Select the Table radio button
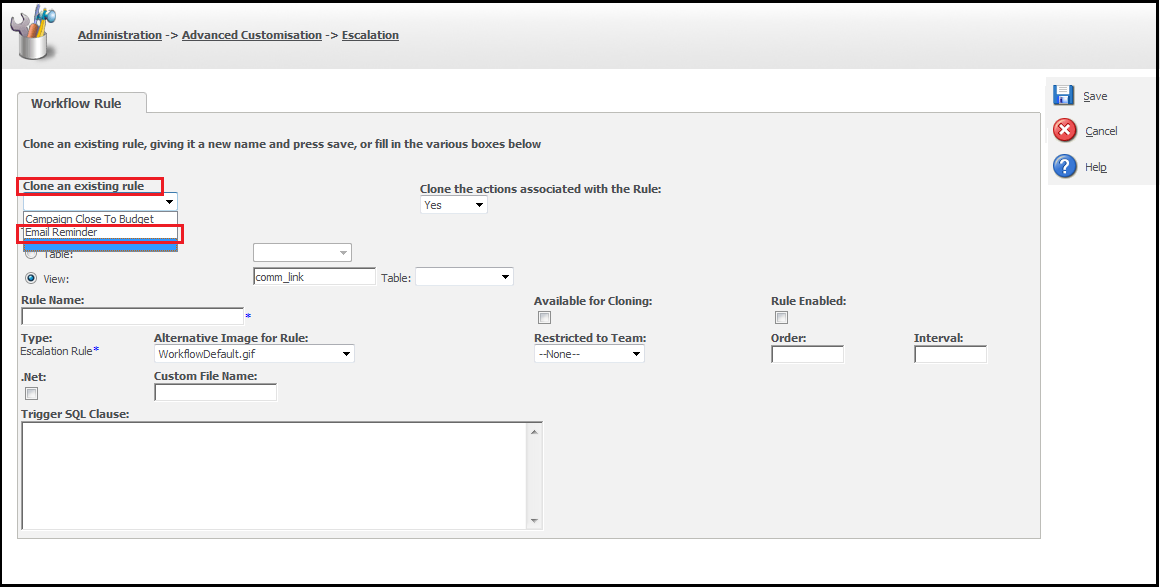This screenshot has width=1160, height=588. [31, 254]
